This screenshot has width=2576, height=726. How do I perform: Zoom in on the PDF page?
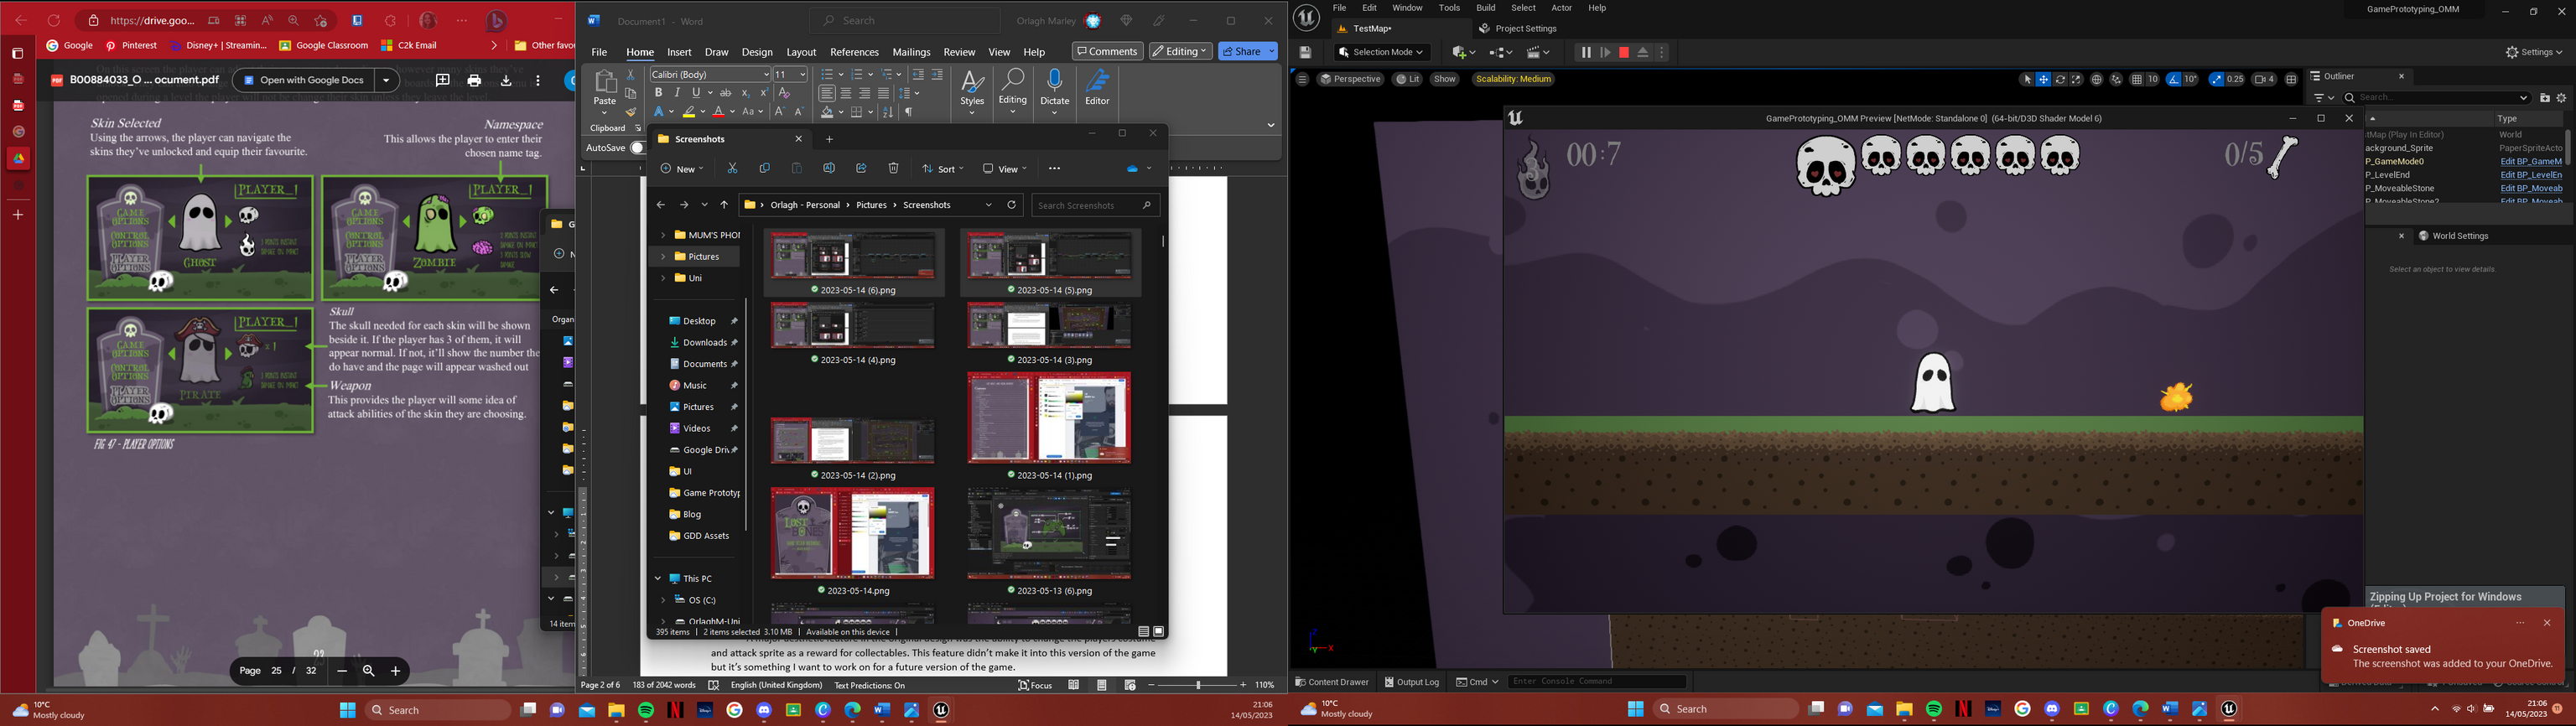tap(395, 671)
